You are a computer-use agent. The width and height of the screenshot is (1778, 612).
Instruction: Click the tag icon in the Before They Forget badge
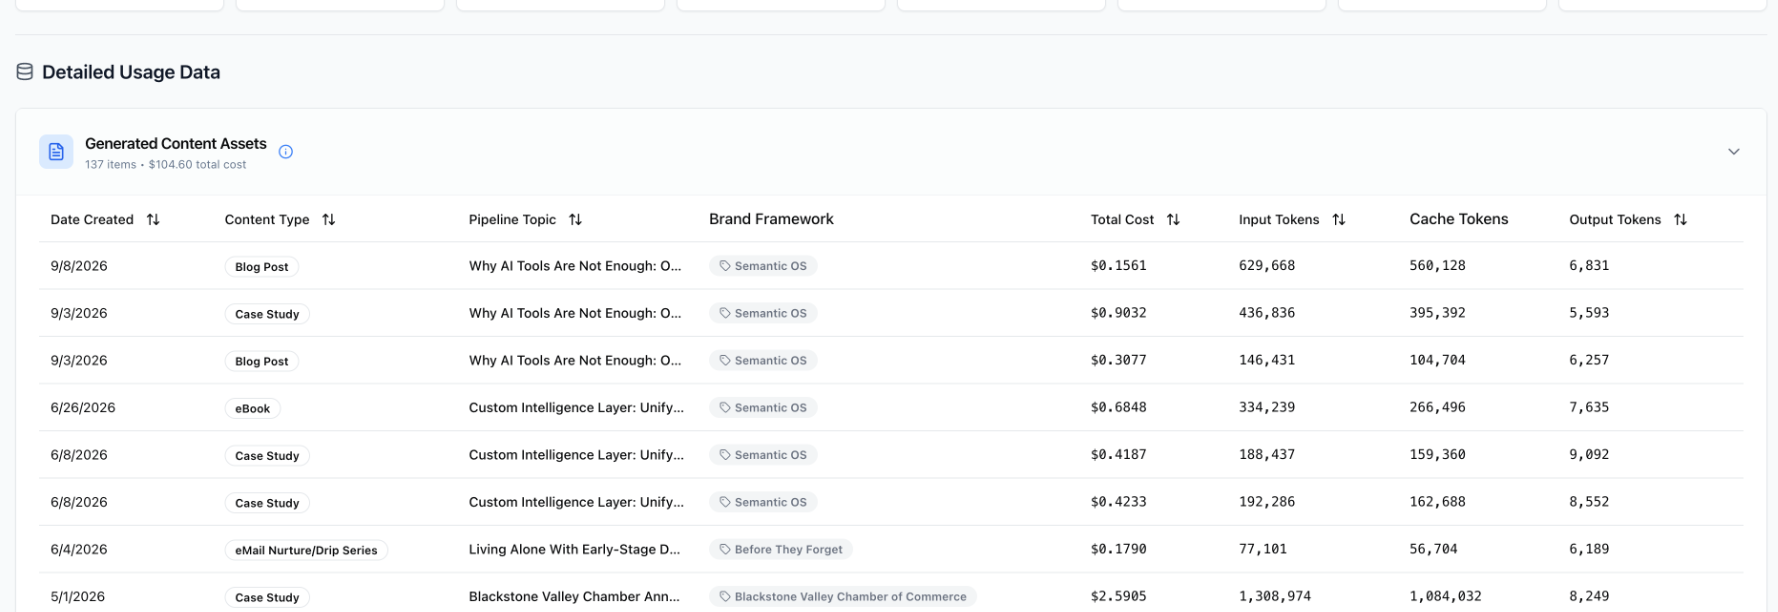725,549
